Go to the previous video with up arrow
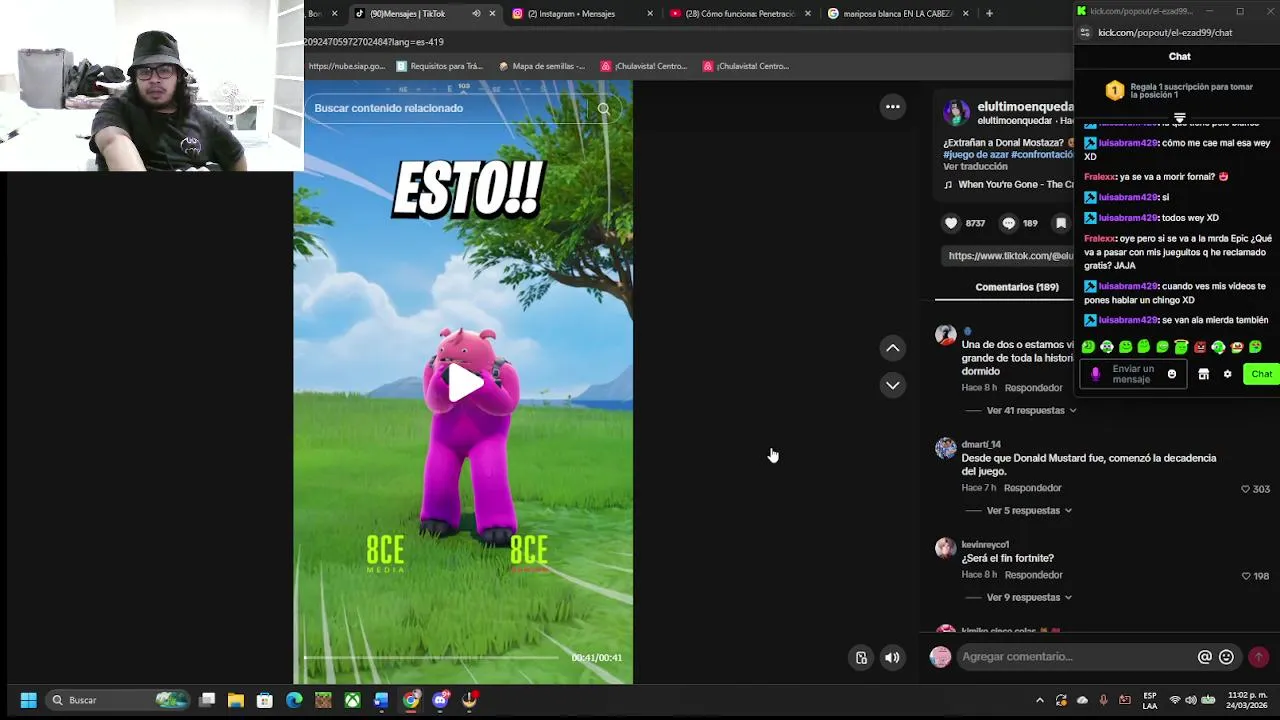 (893, 348)
